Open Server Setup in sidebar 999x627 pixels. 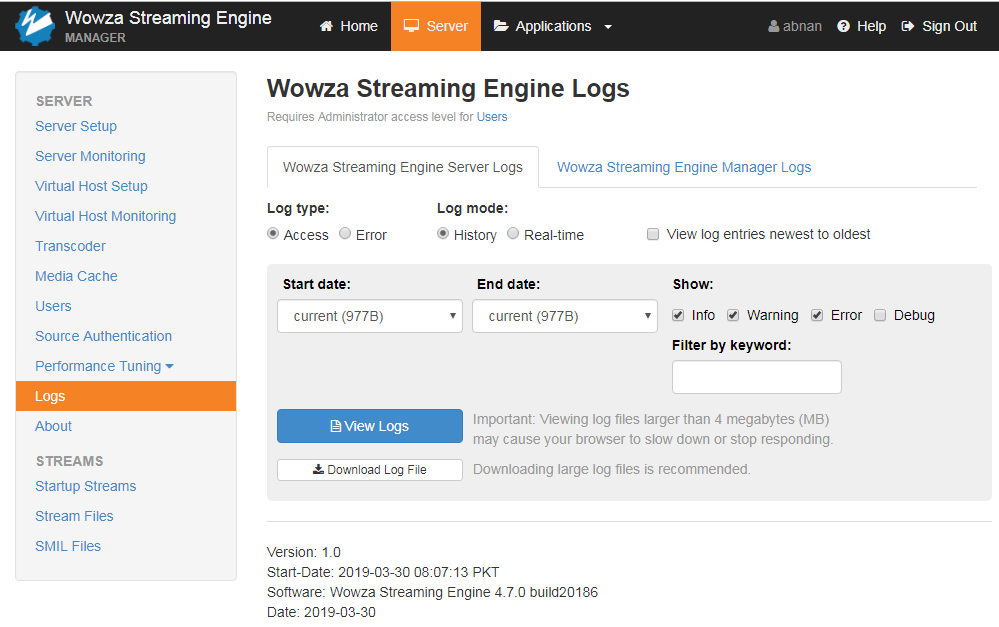(x=76, y=126)
